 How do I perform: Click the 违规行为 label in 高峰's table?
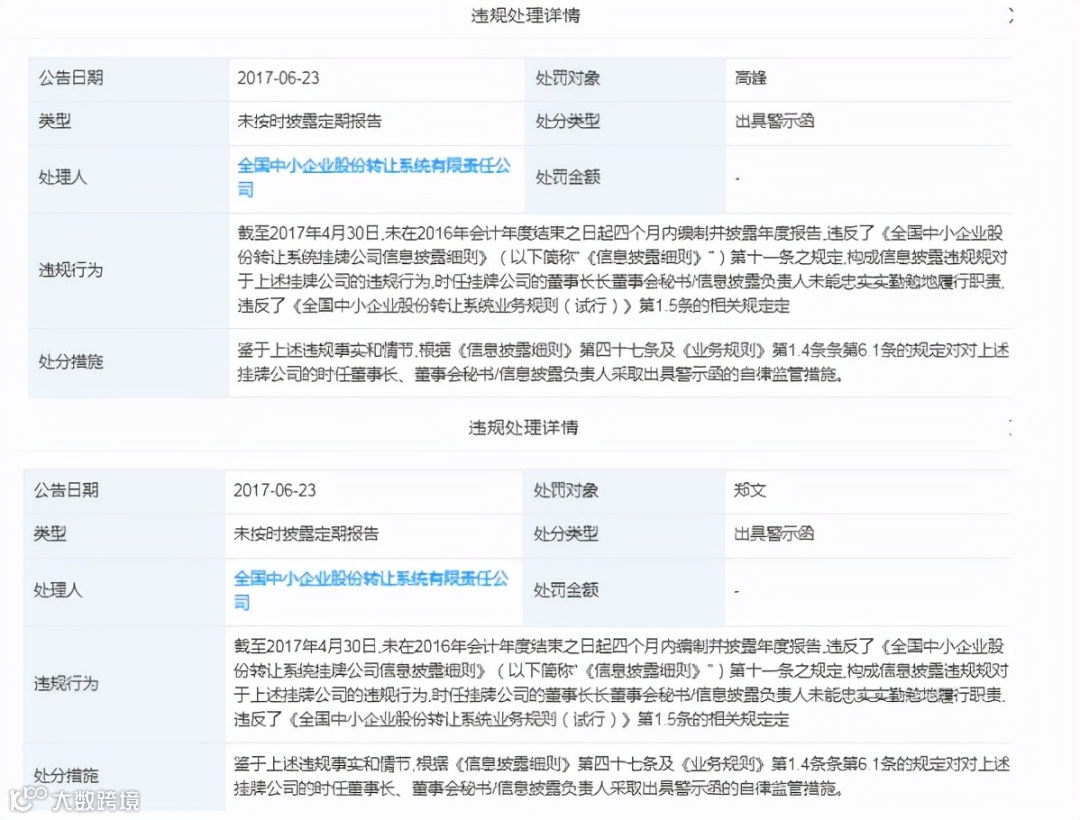pyautogui.click(x=71, y=270)
